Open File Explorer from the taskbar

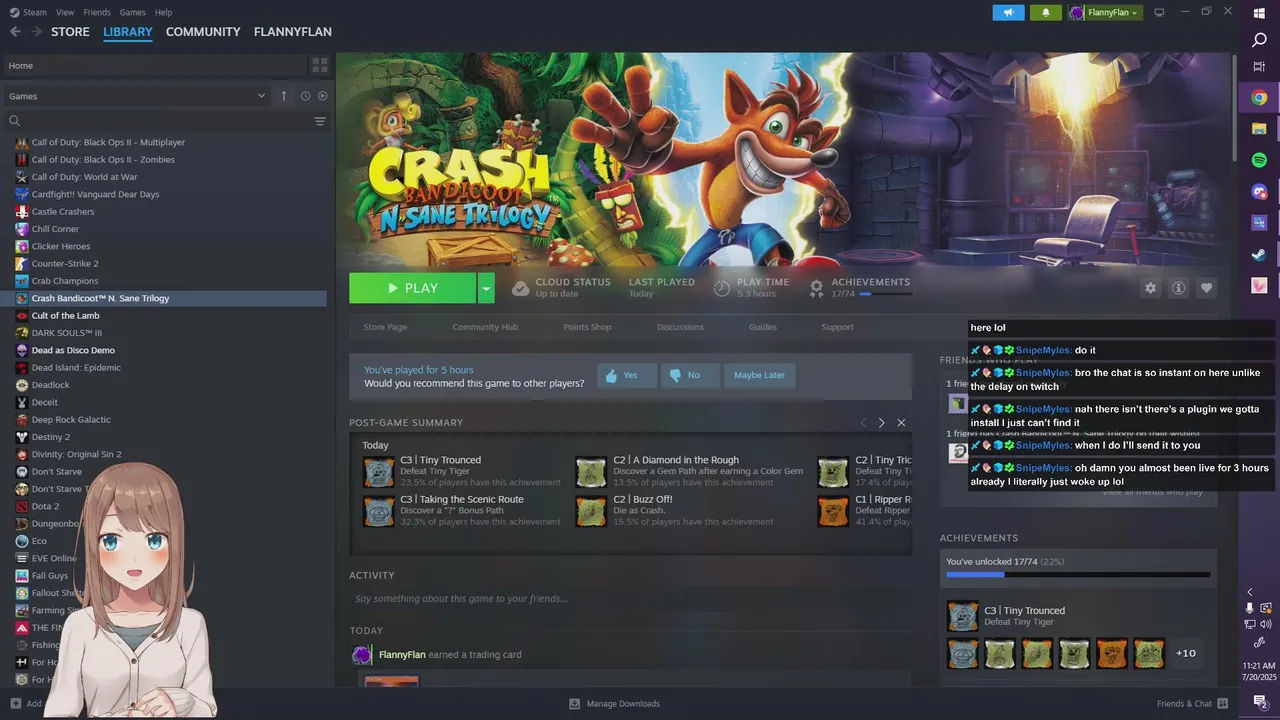(x=1259, y=129)
